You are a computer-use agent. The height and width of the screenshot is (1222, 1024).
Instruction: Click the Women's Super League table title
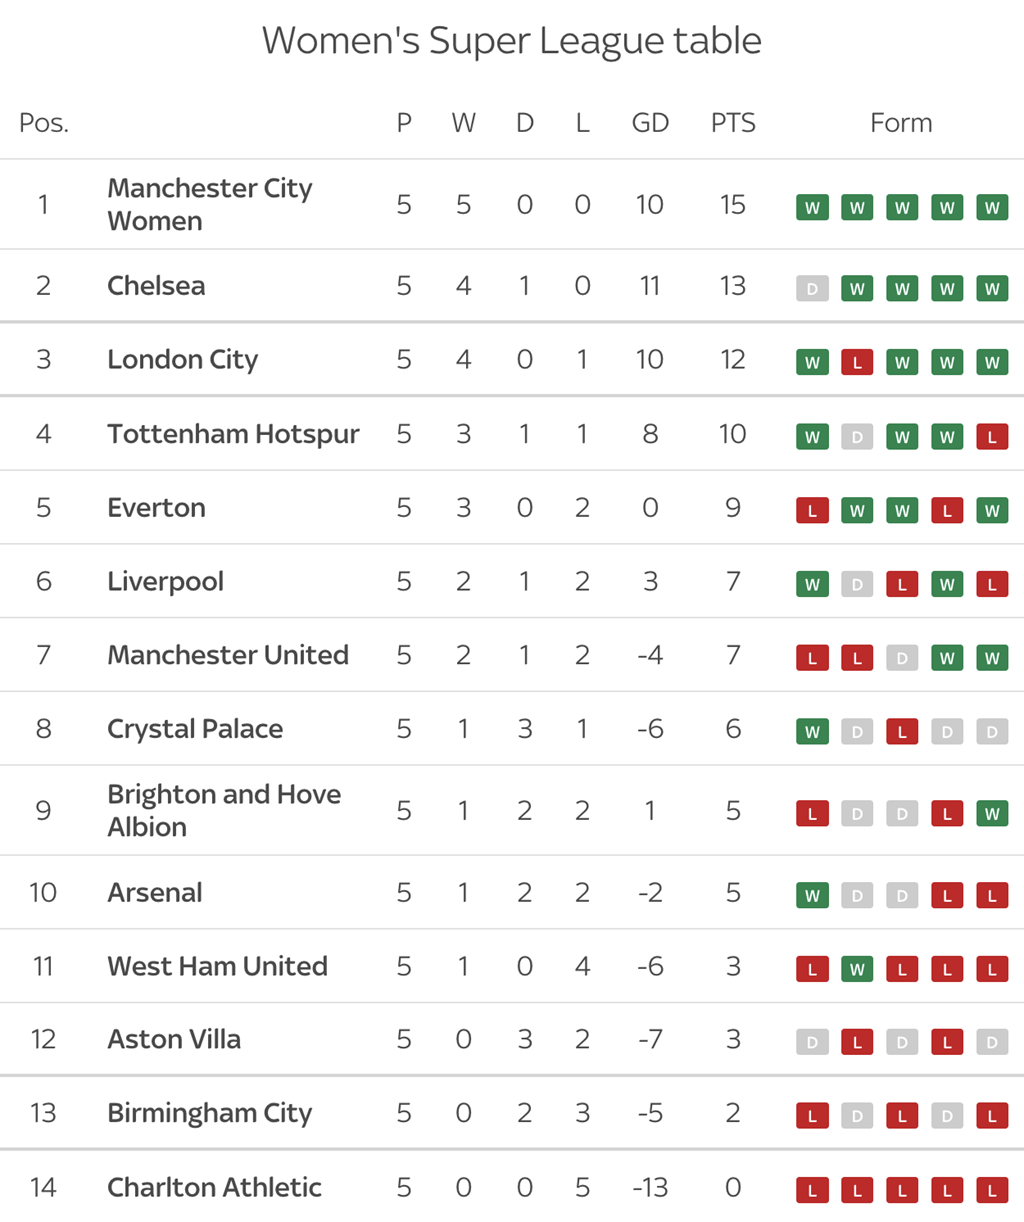[512, 41]
